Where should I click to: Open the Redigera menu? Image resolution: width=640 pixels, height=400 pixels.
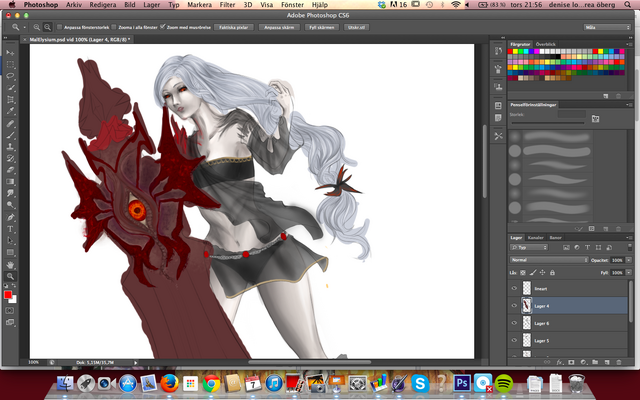coord(104,5)
